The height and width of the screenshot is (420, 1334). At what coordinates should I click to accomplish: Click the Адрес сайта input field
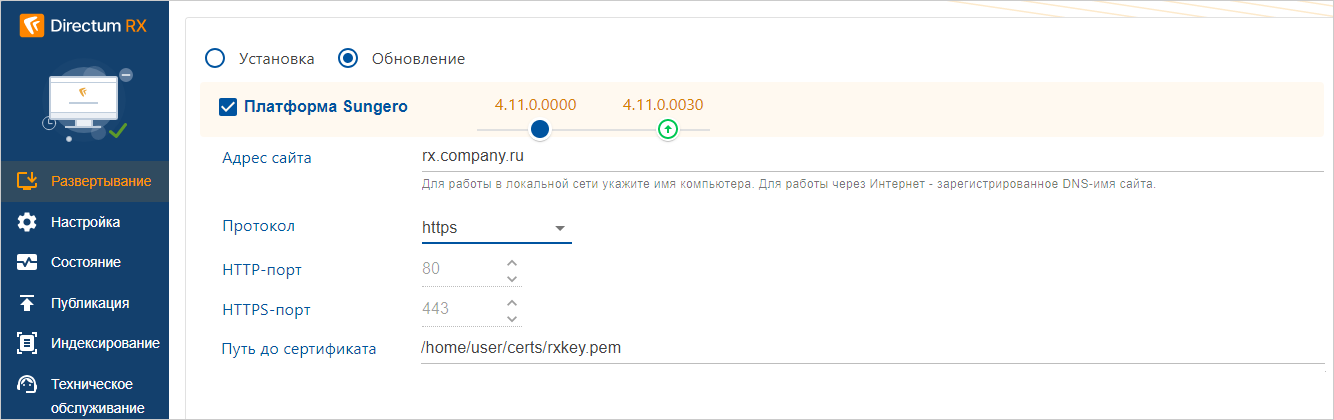tap(860, 157)
